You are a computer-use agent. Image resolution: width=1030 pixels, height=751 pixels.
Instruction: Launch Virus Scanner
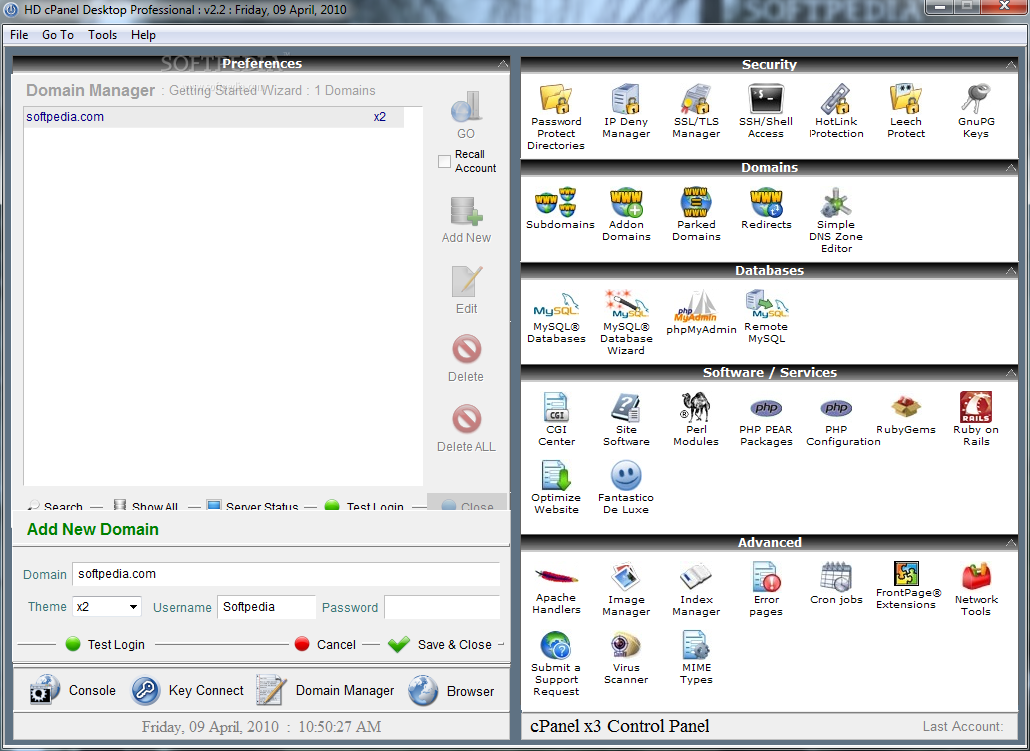coord(626,658)
